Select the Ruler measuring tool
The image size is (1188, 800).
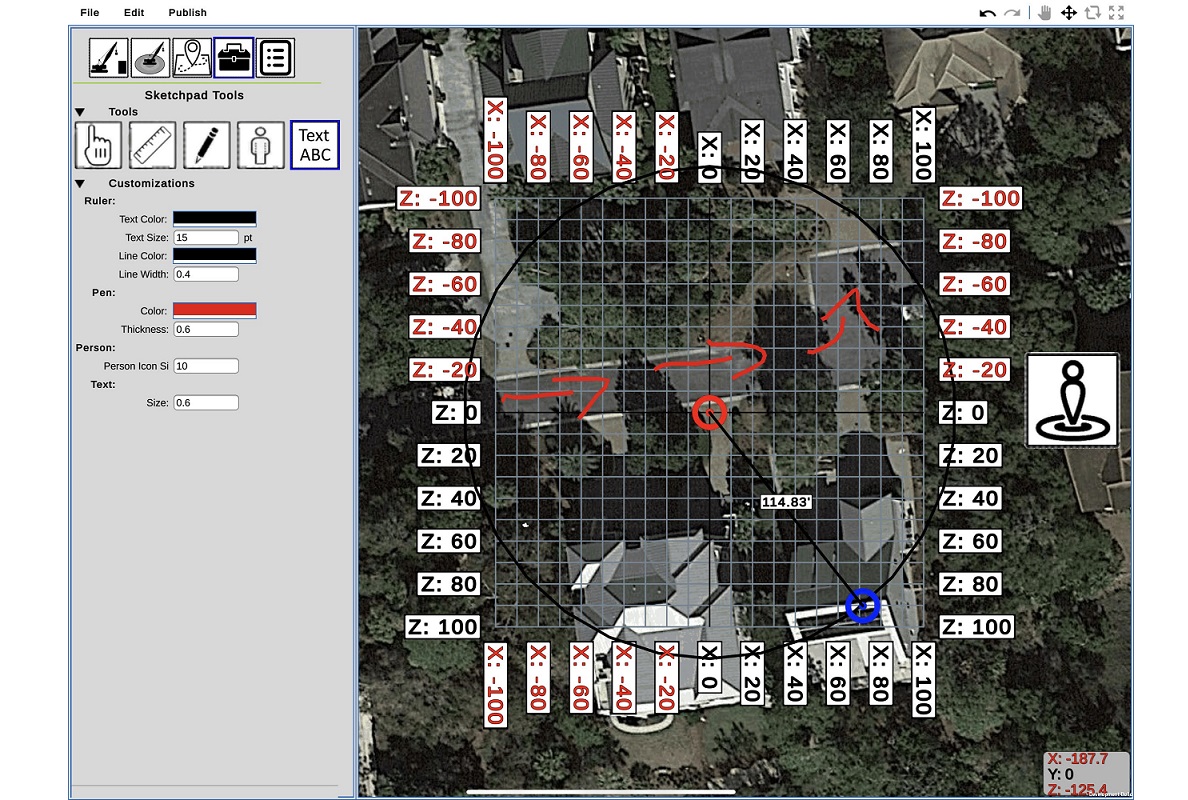pos(152,145)
